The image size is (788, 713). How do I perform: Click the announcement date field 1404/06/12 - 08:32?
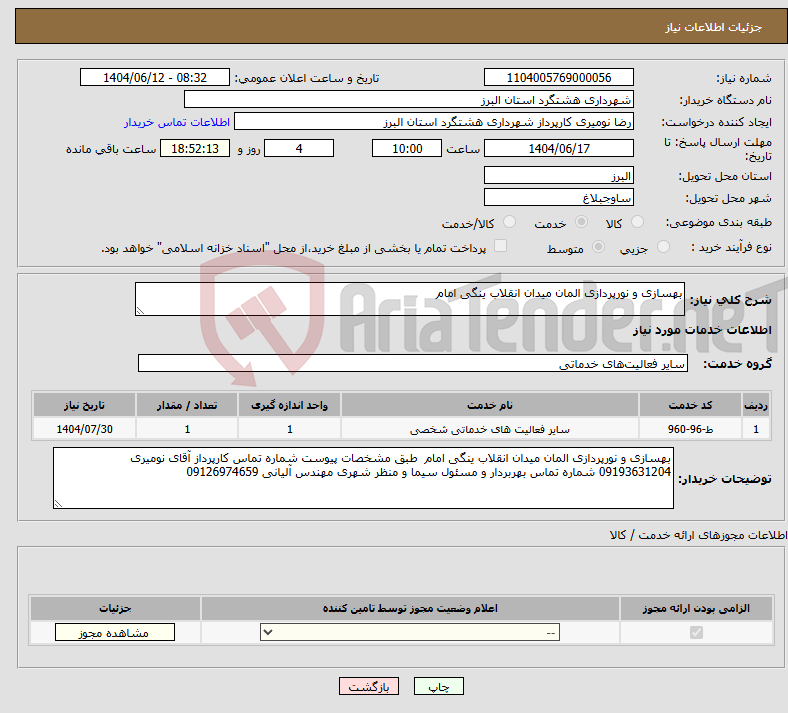[155, 77]
